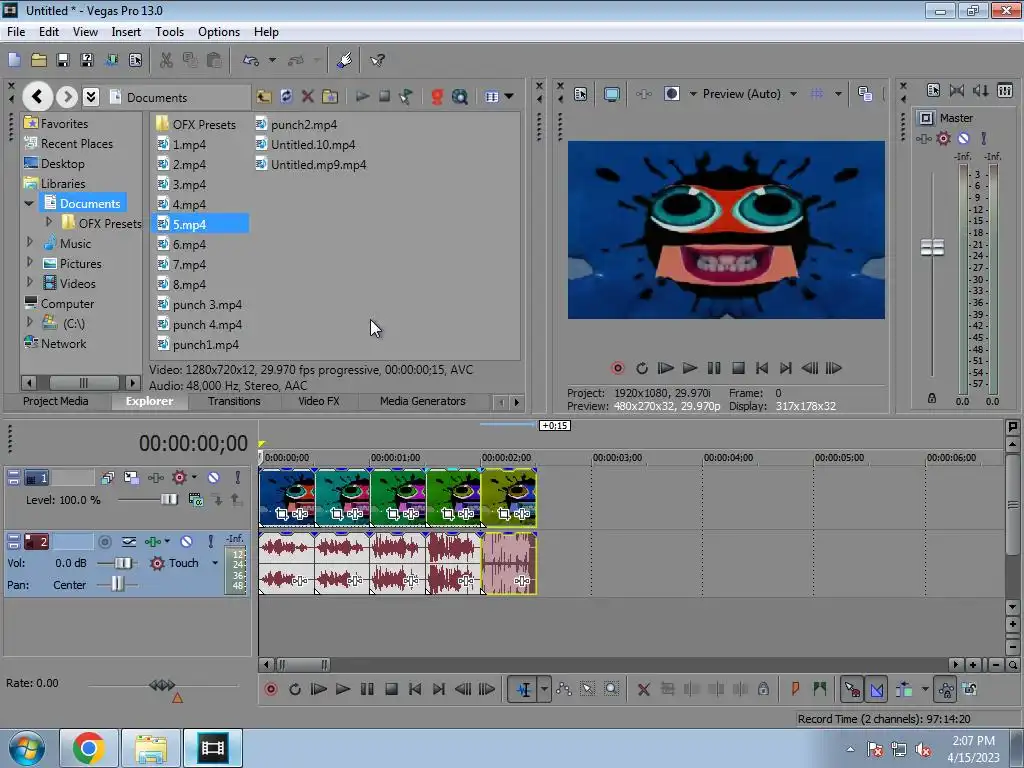Click the audio track Pan slider handle
1024x768 pixels.
pos(117,584)
